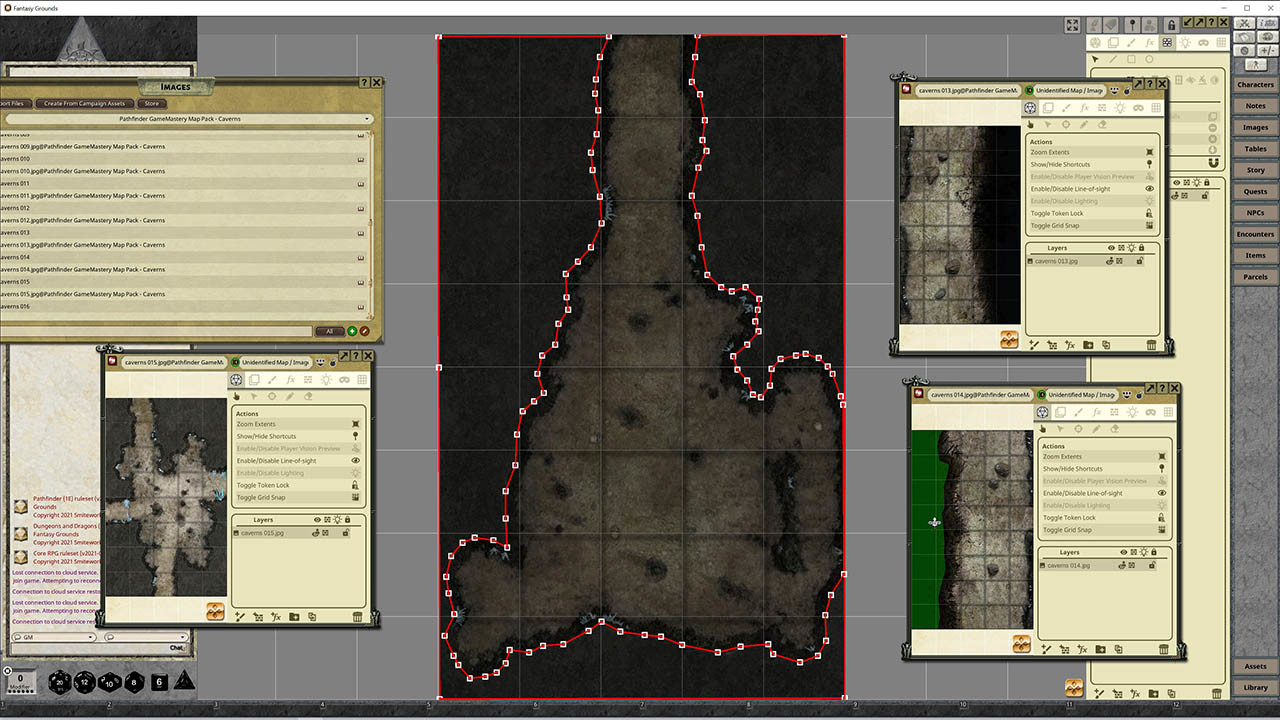The image size is (1280, 720).
Task: Roll the d20 die
Action: 60,683
